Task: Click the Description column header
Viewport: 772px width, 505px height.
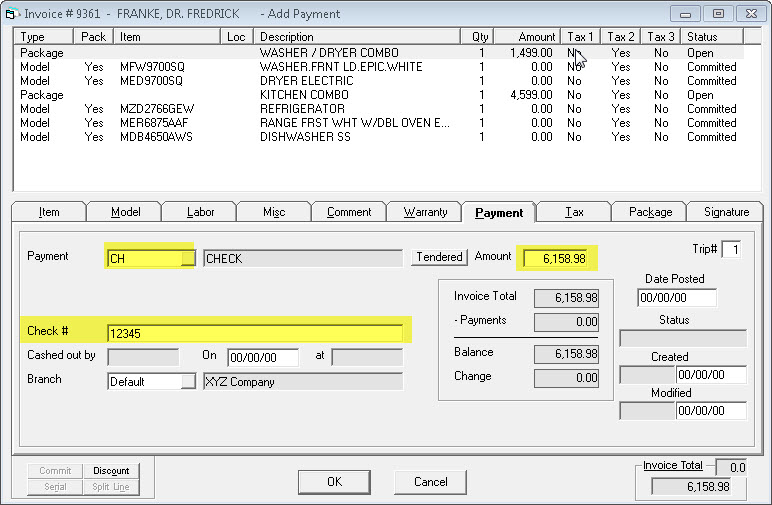Action: click(357, 37)
